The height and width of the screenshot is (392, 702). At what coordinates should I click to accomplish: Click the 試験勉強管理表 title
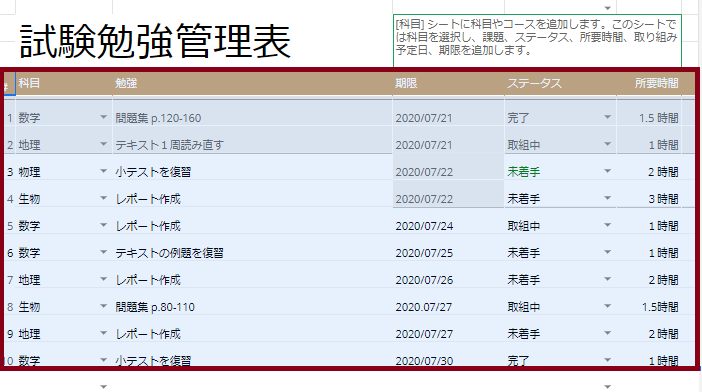[155, 41]
